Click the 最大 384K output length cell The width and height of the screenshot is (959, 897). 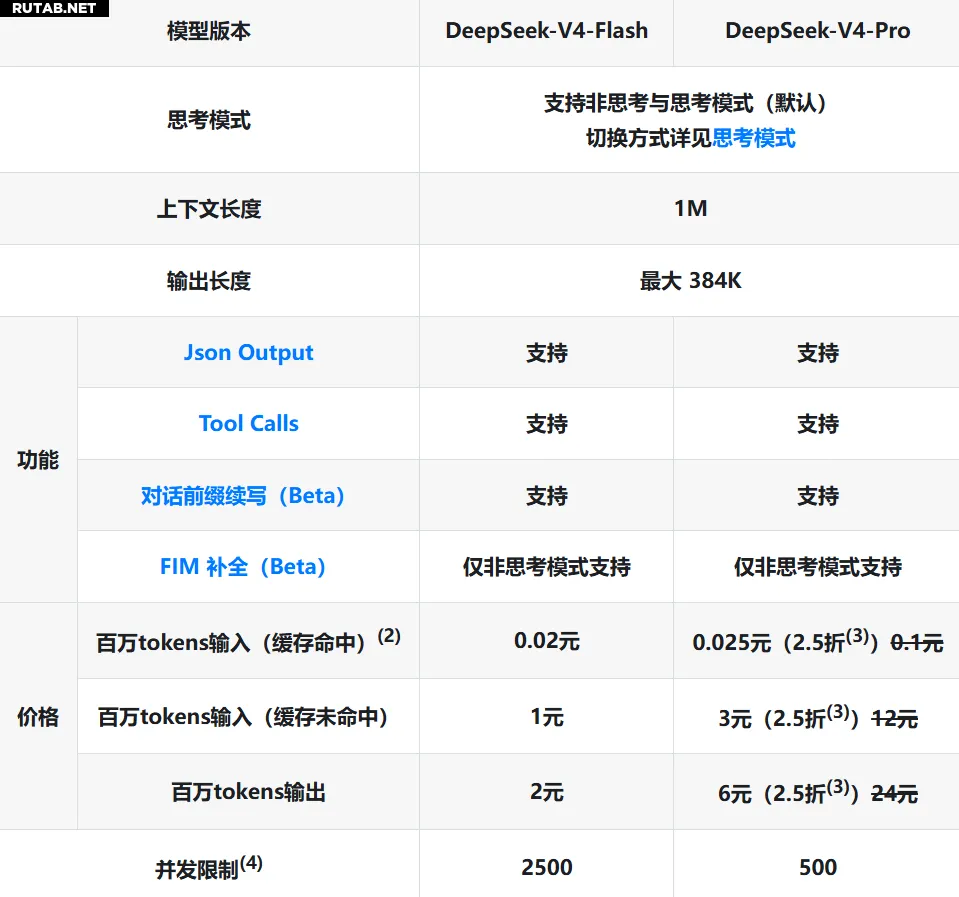pos(691,281)
